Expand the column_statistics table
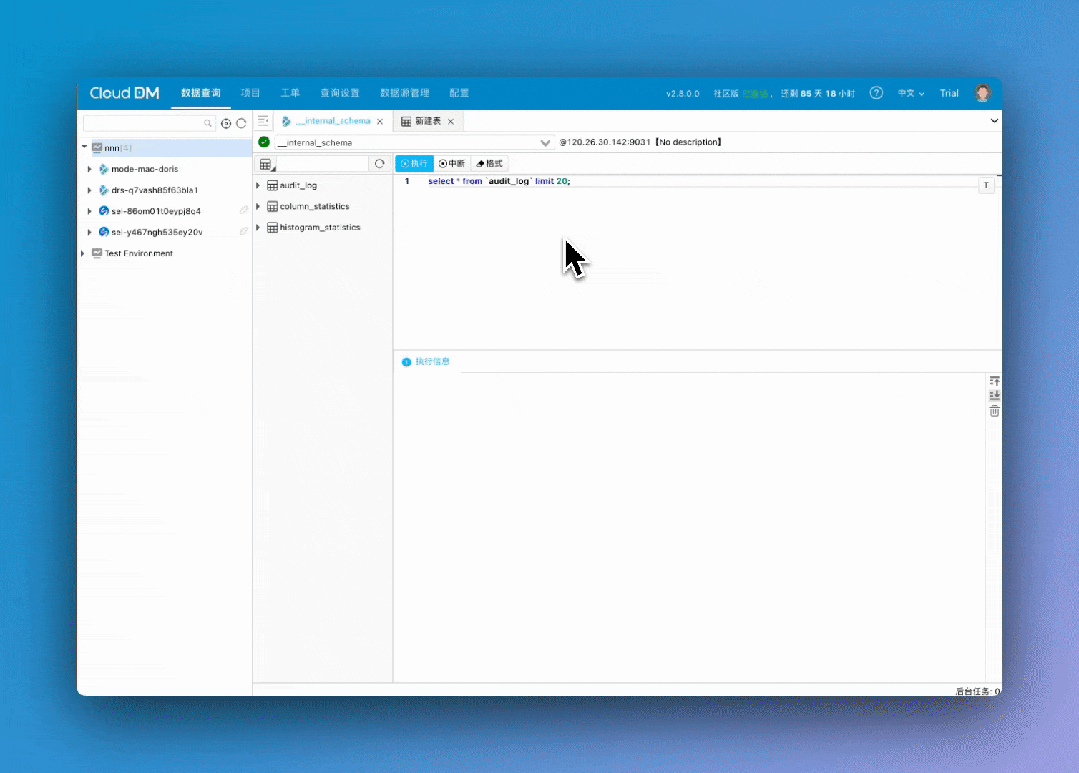The image size is (1079, 773). [x=258, y=206]
